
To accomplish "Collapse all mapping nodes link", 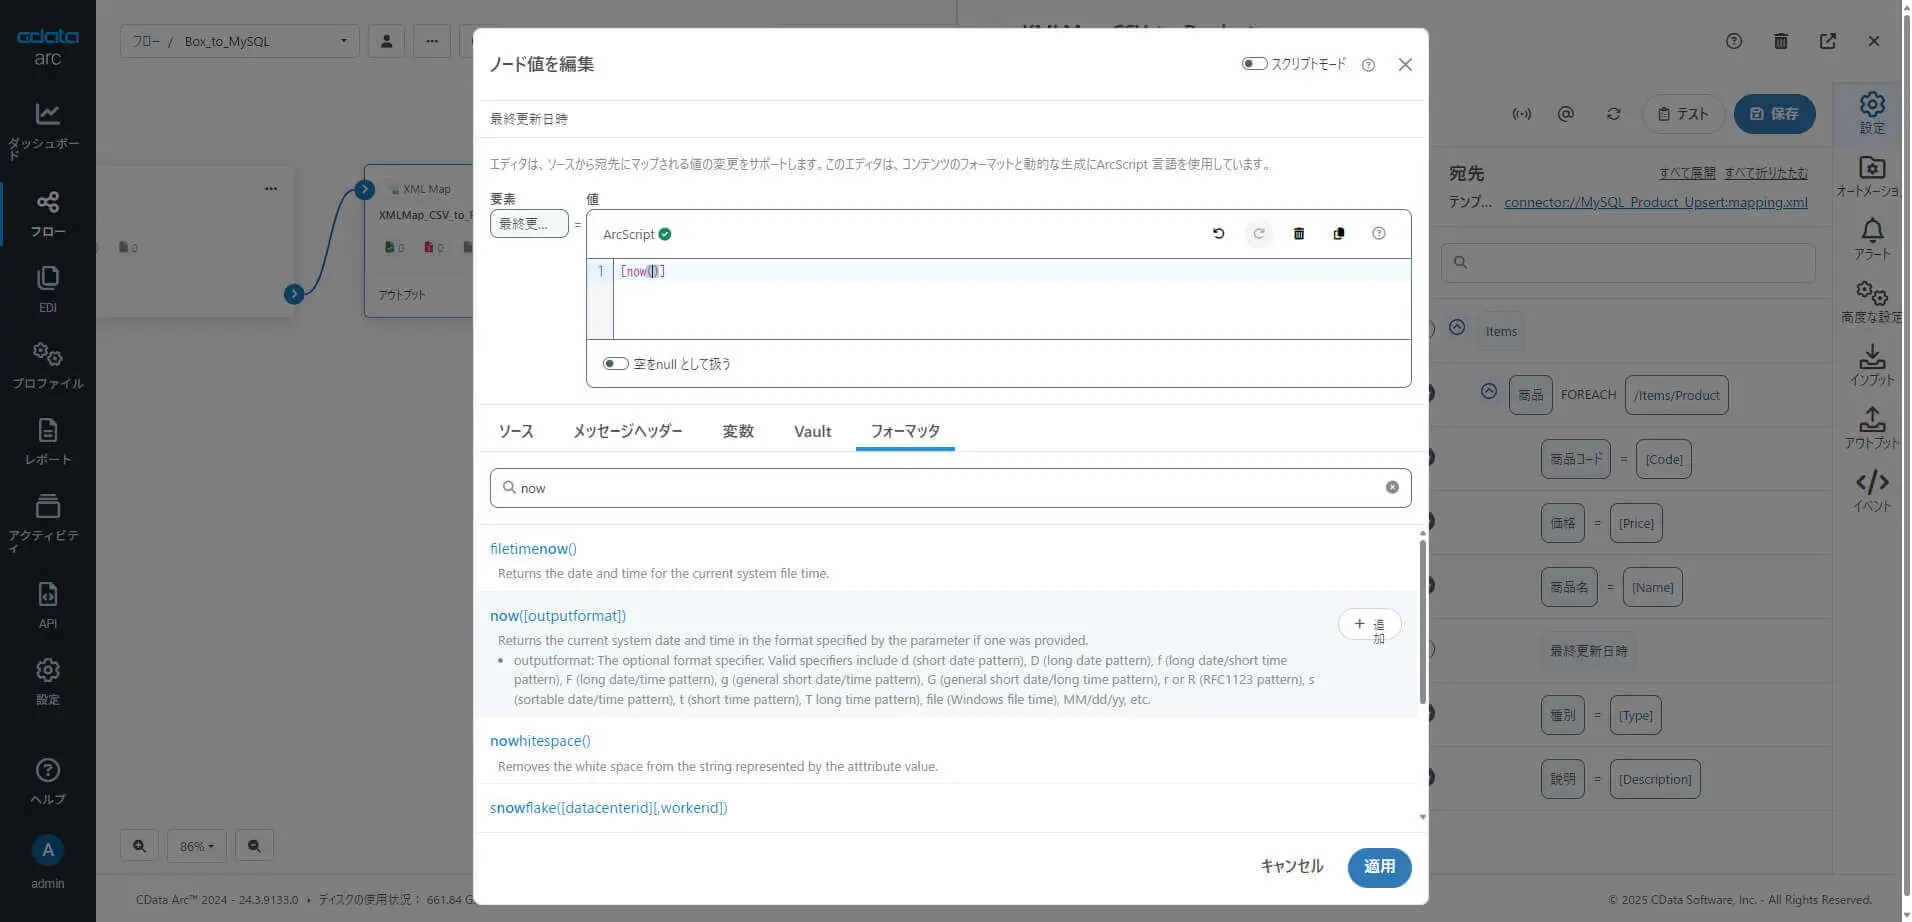I will click(x=1766, y=173).
